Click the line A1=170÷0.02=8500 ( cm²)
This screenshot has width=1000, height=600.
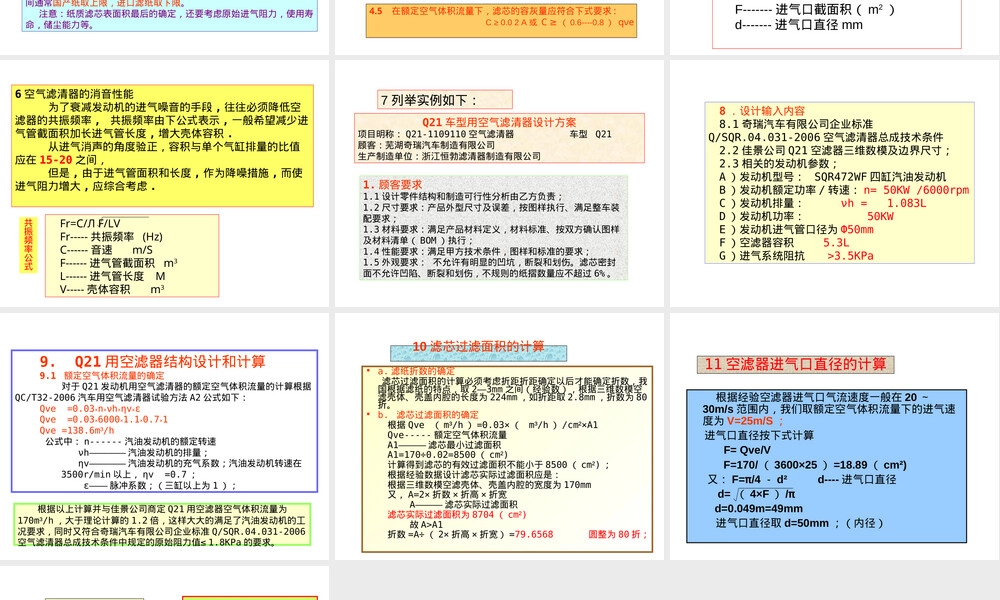pyautogui.click(x=448, y=455)
